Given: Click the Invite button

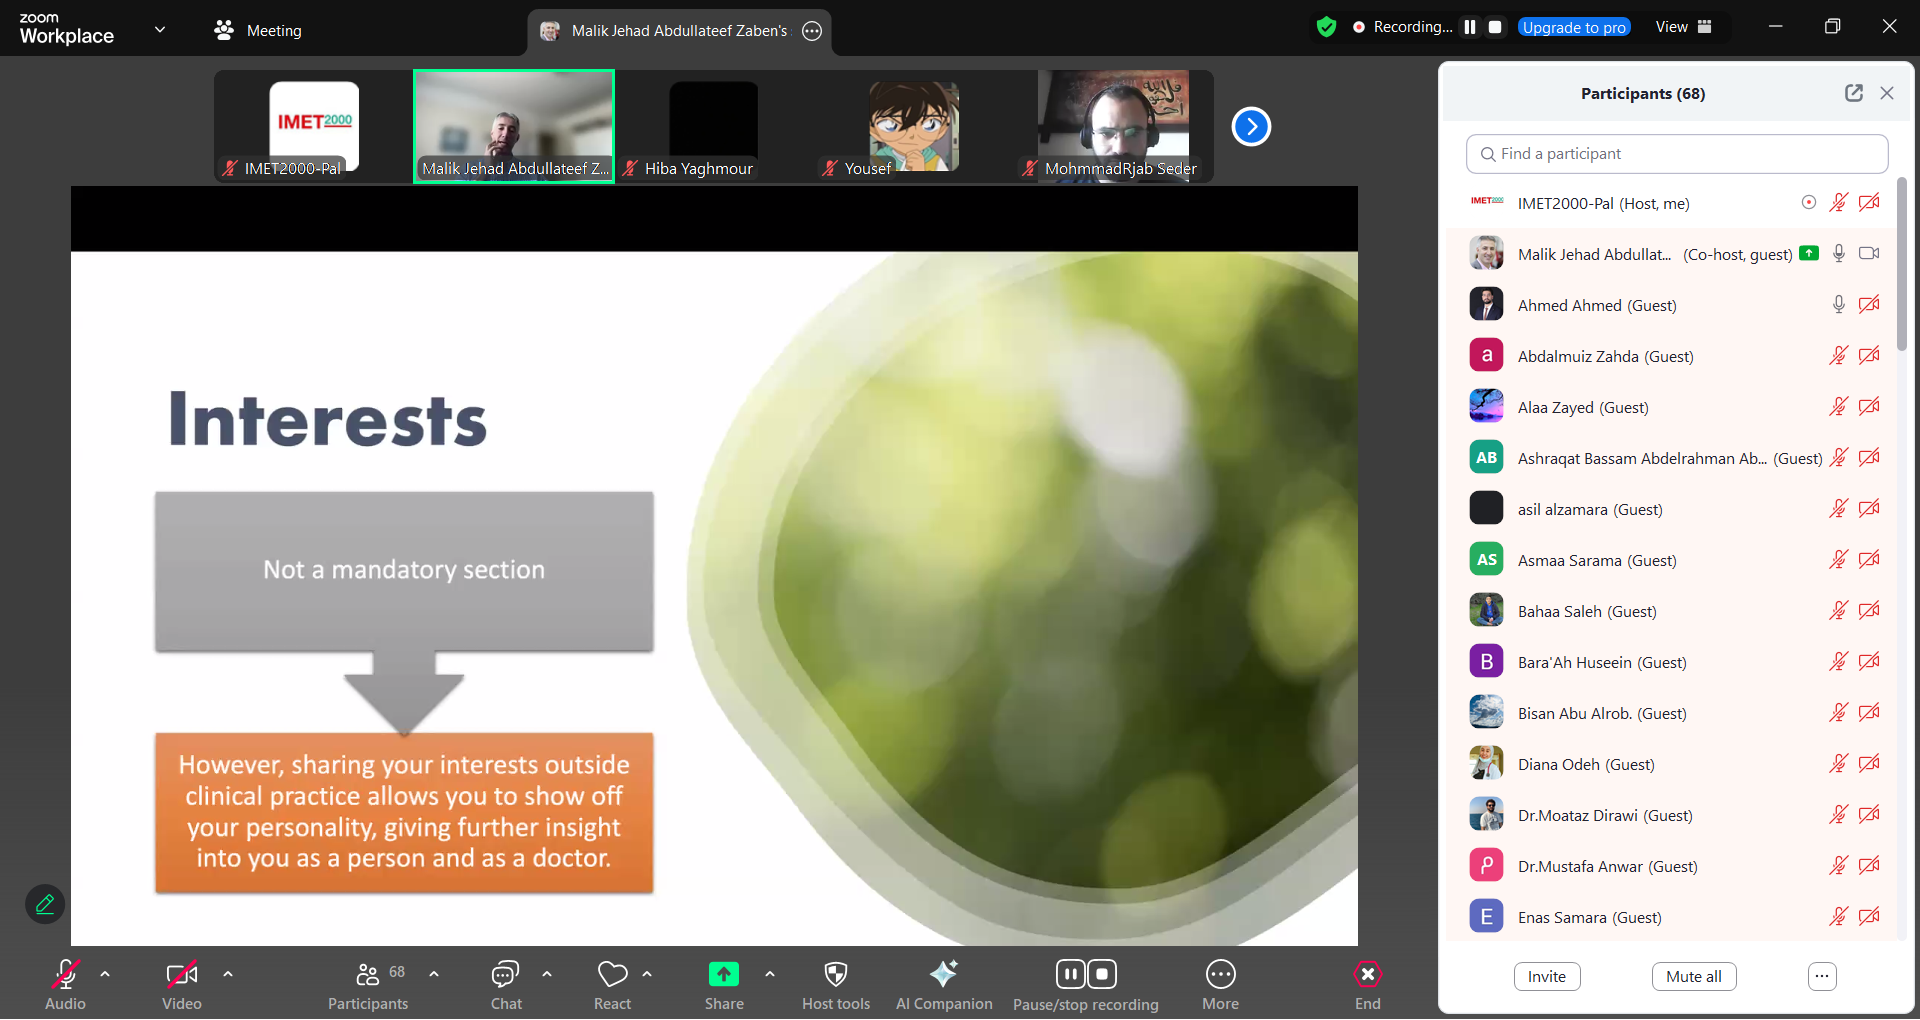Looking at the screenshot, I should tap(1546, 977).
